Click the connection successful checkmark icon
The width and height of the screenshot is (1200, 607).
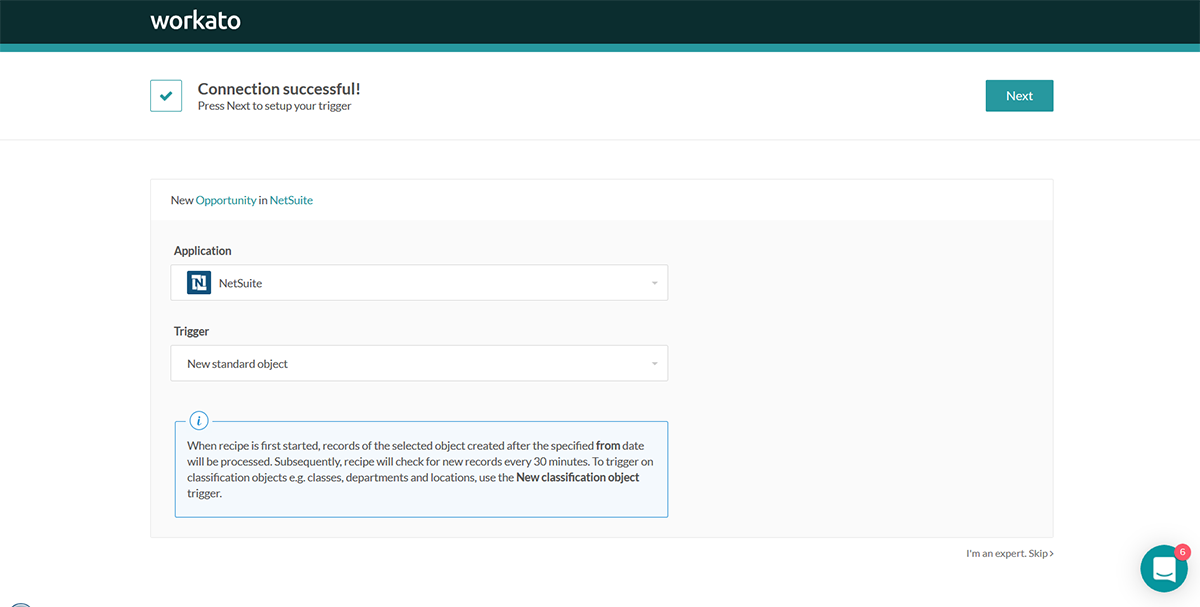pos(166,96)
